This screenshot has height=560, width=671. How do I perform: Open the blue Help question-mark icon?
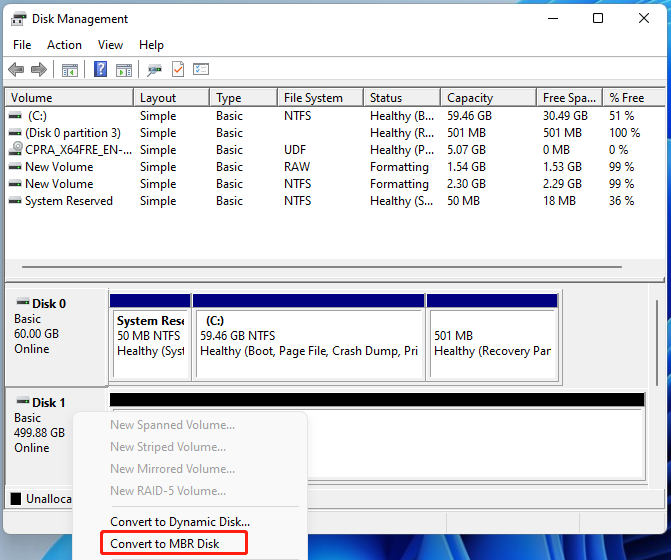point(101,69)
